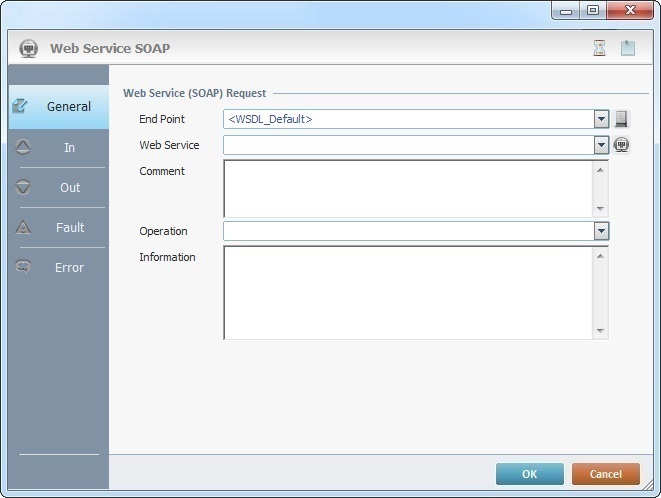Open the Operation dropdown list
661x498 pixels.
click(x=601, y=231)
